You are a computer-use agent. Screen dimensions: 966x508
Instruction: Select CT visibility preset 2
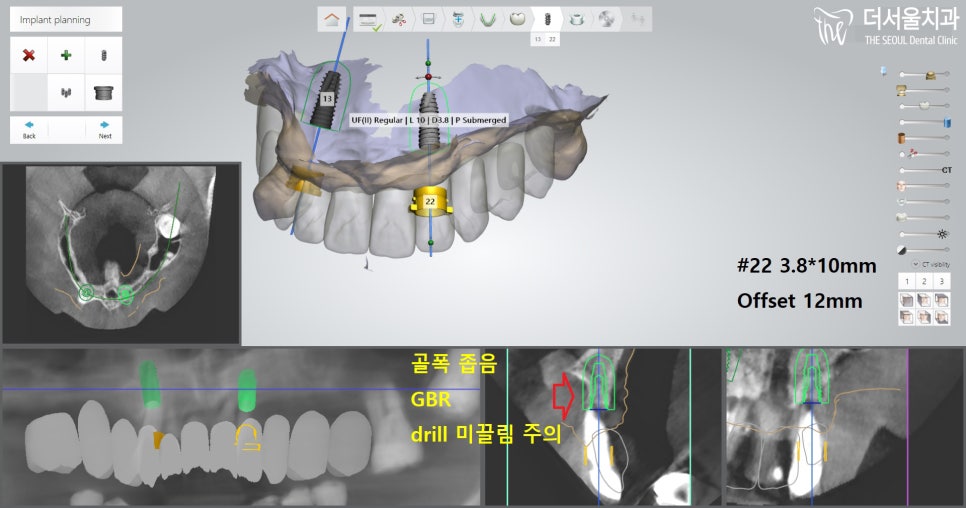coord(926,283)
